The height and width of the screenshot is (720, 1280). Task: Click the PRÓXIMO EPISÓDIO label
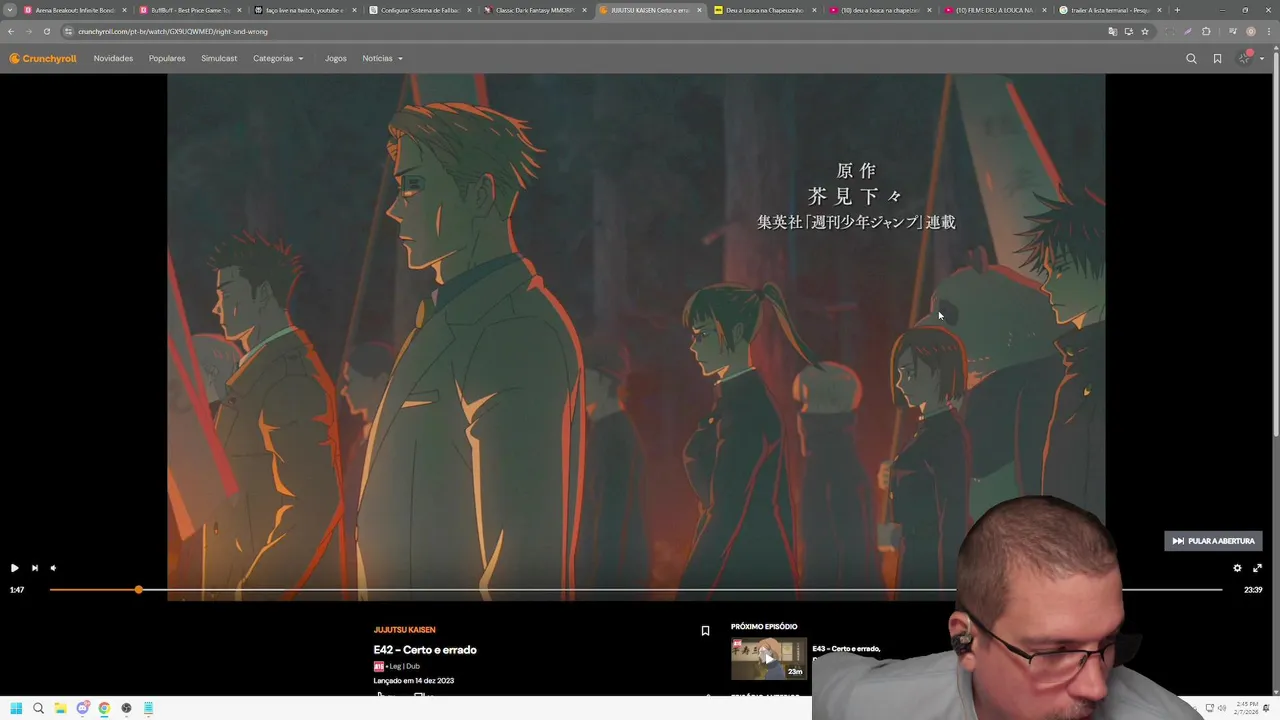click(x=764, y=627)
